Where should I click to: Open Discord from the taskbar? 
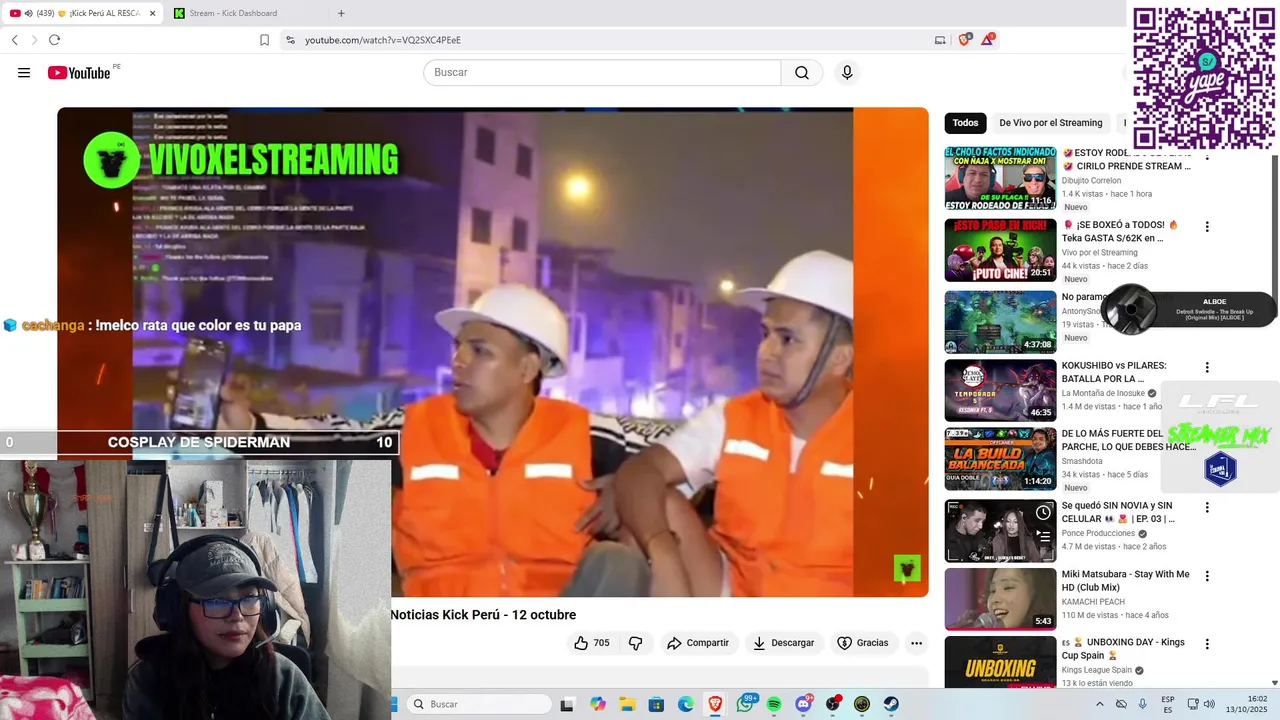[x=803, y=704]
